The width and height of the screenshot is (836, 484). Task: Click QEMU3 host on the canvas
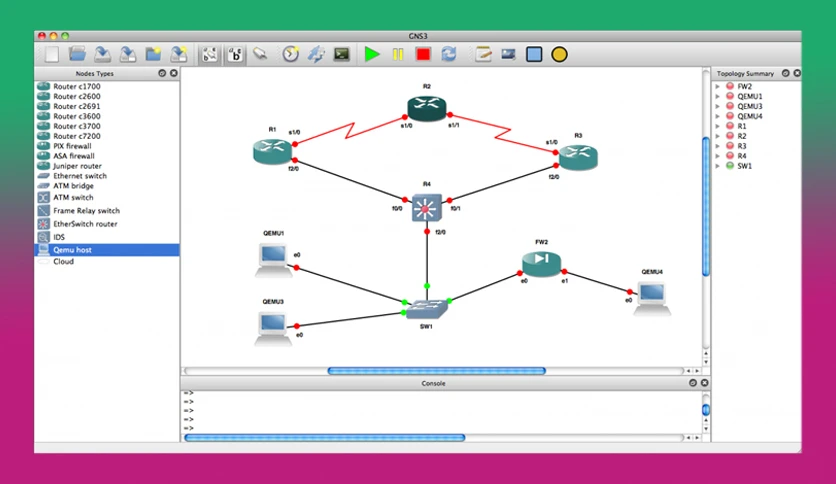273,329
